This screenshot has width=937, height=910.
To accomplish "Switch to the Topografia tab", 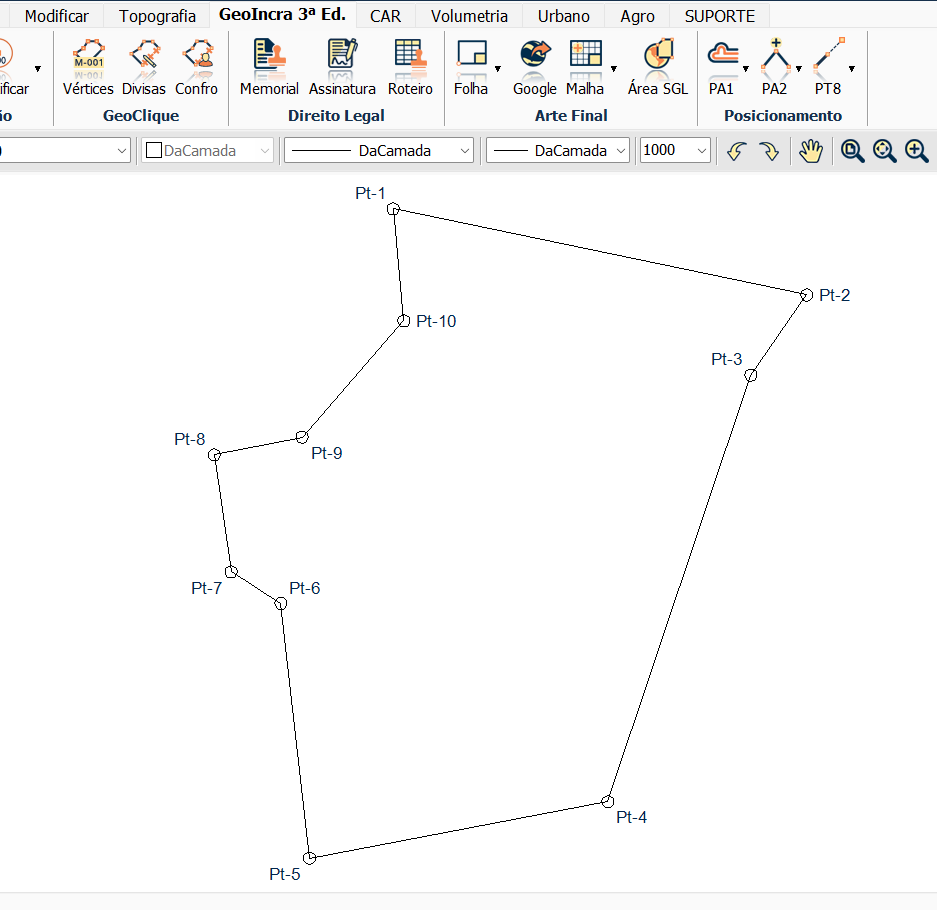I will pos(157,16).
